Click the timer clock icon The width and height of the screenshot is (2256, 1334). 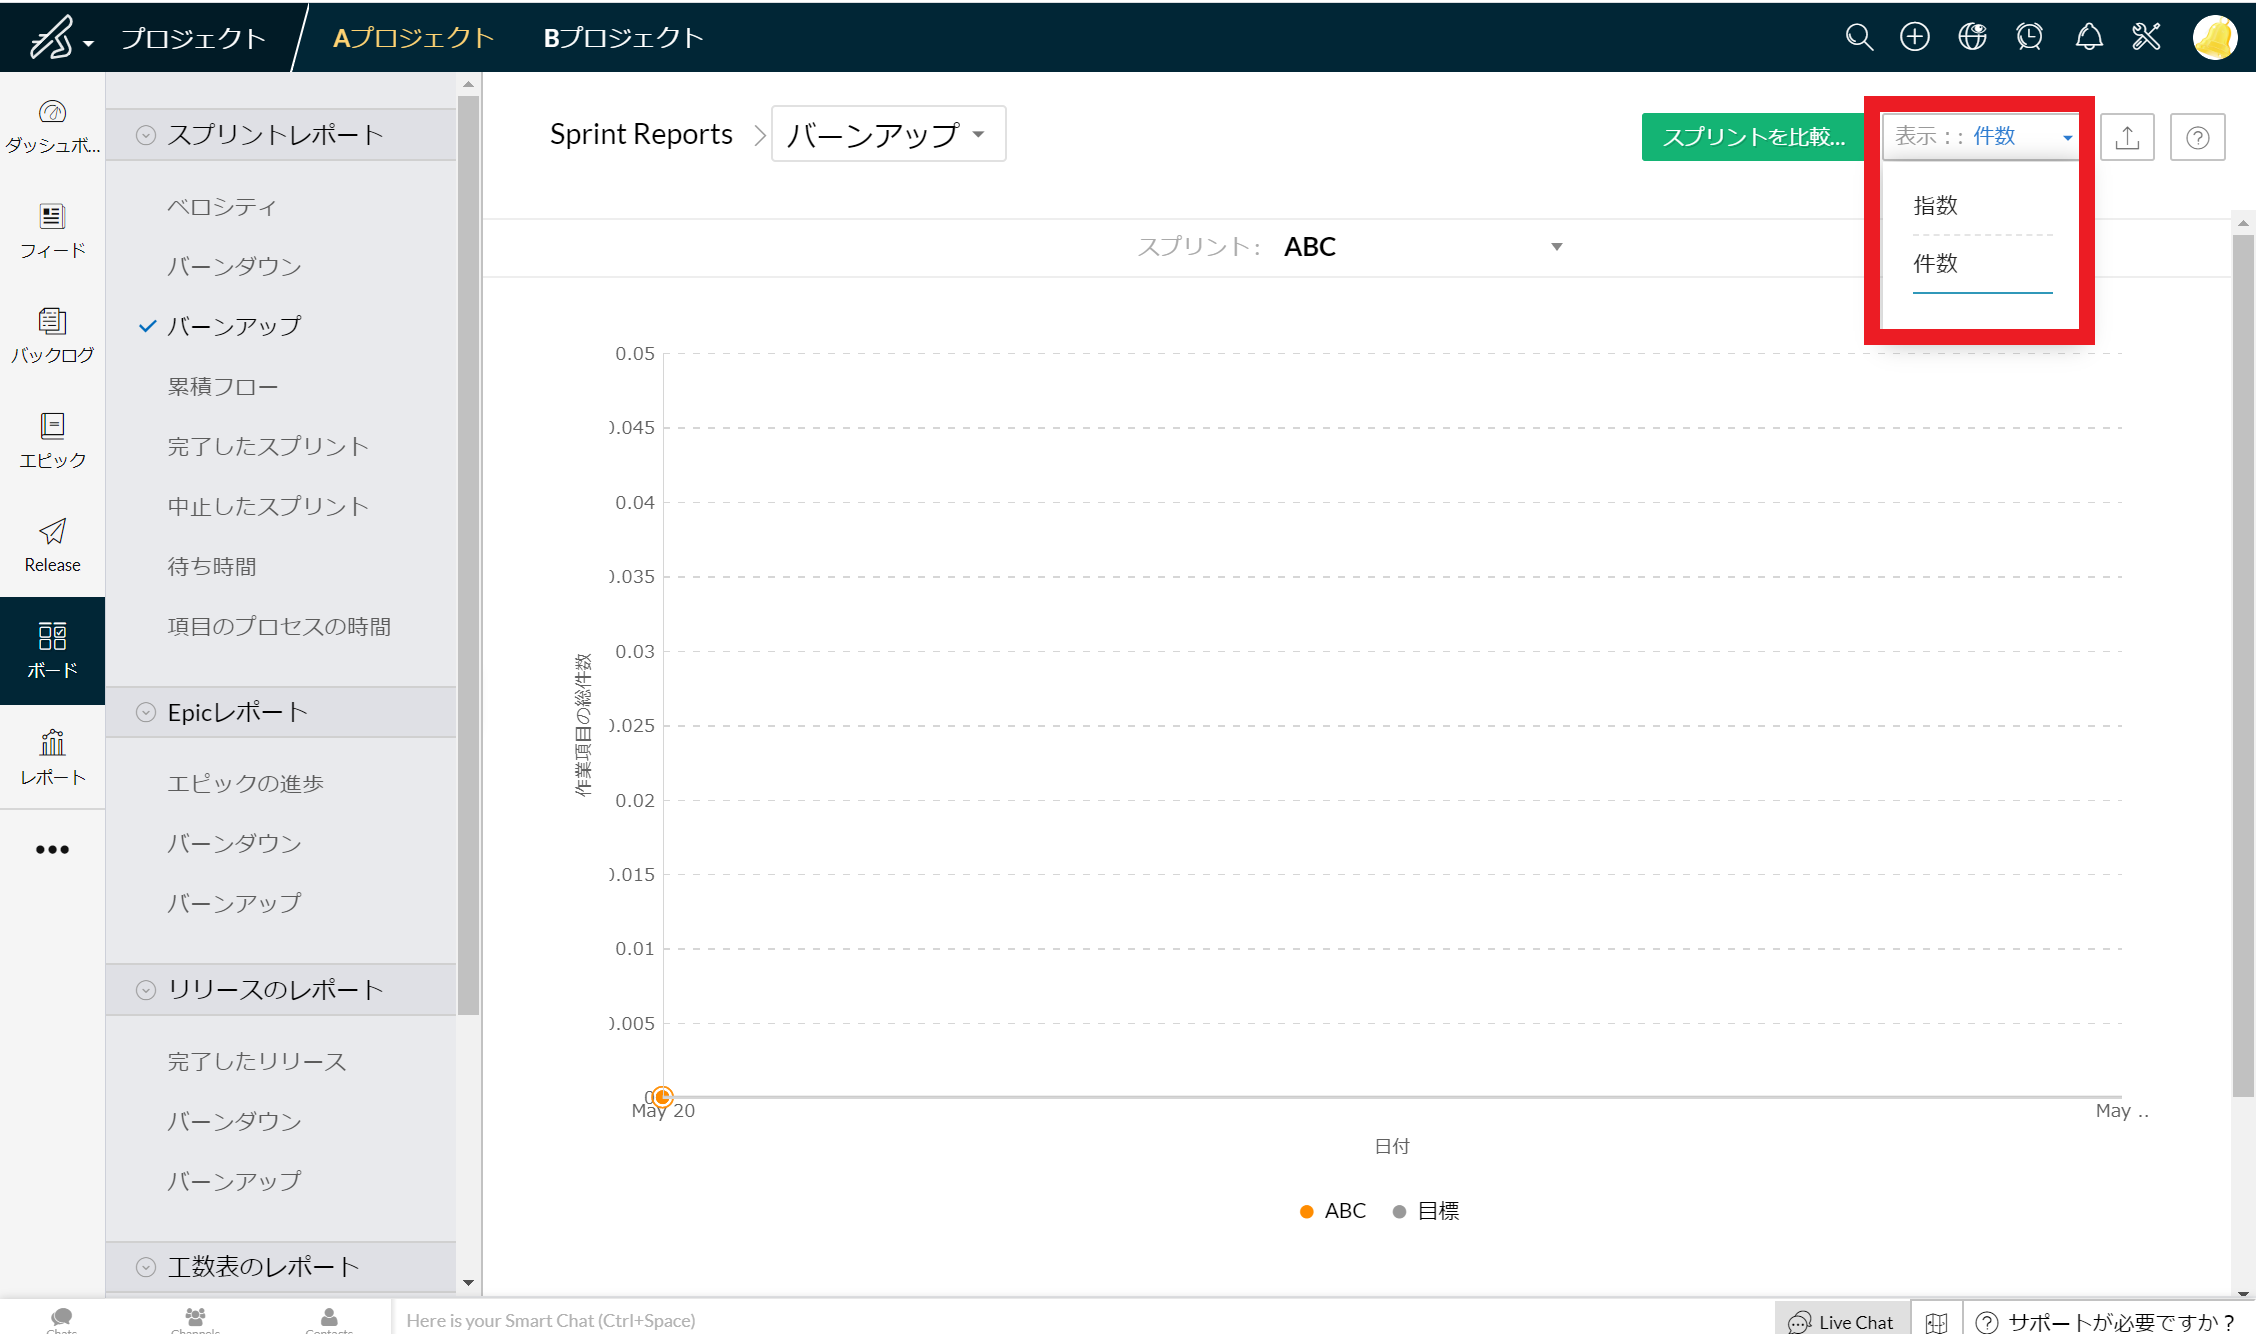click(2030, 37)
